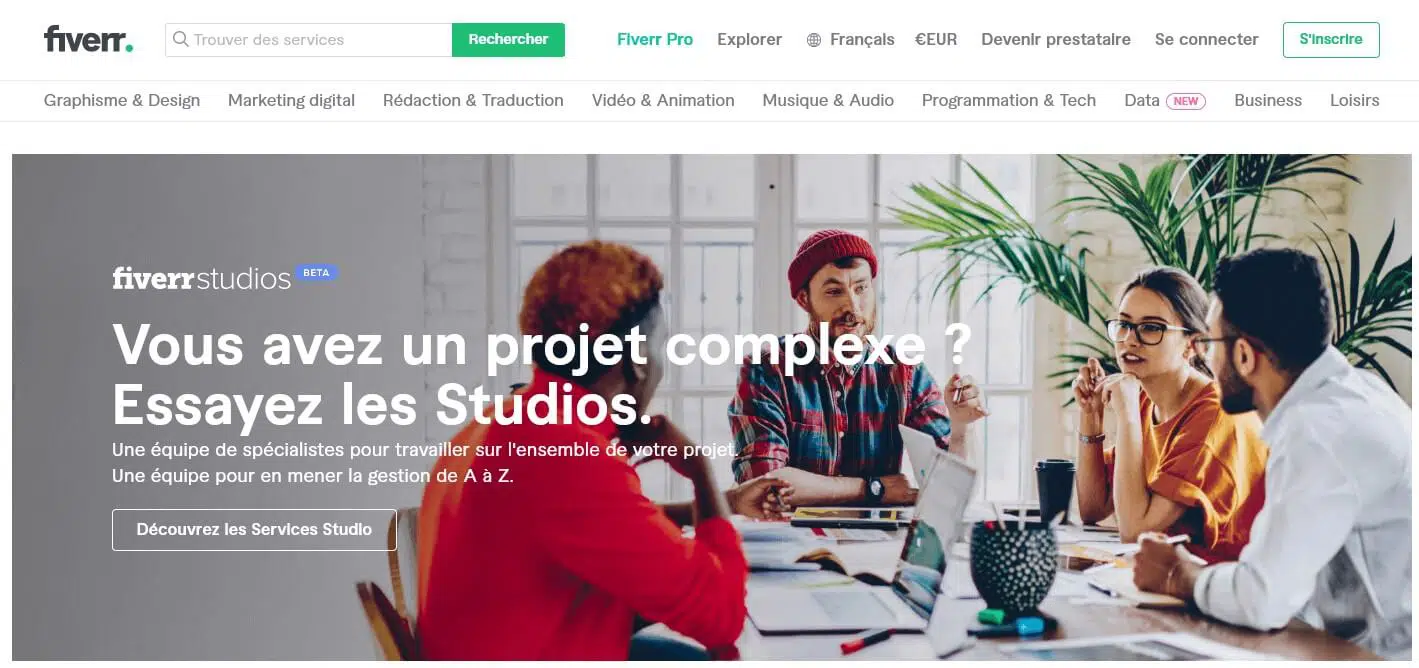The image size is (1419, 668).
Task: Click the Fiverr logo
Action: point(88,39)
